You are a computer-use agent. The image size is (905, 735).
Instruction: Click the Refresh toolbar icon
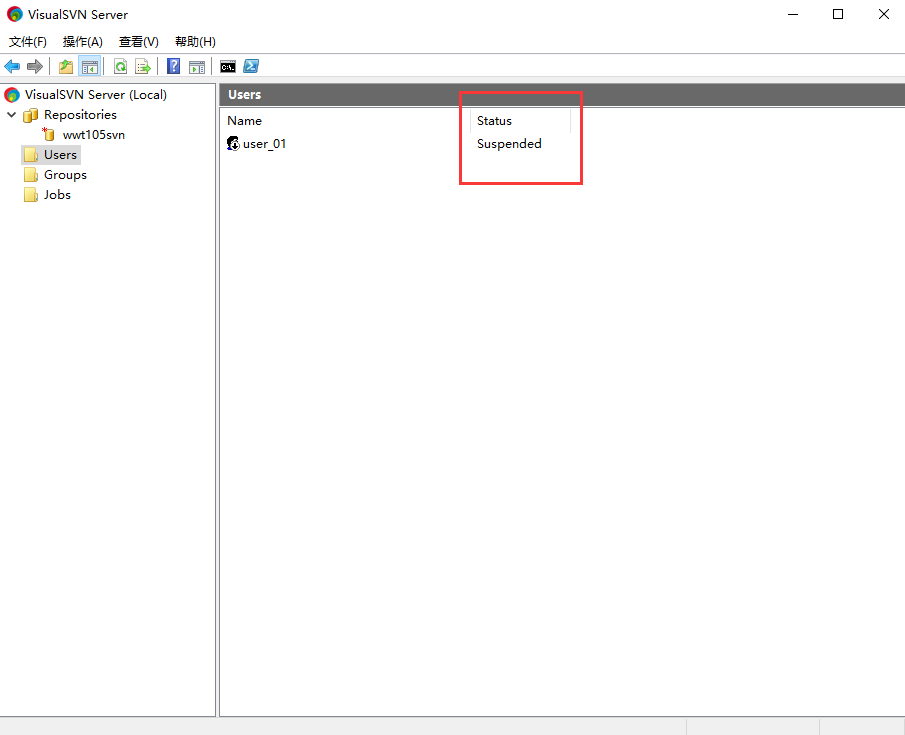click(120, 67)
